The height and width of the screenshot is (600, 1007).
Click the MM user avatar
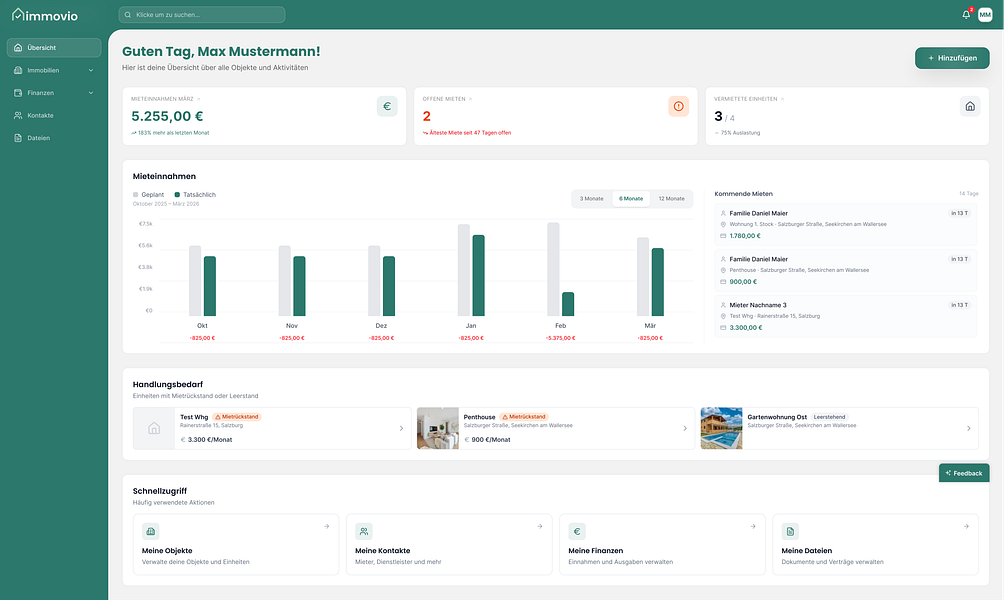pos(985,15)
